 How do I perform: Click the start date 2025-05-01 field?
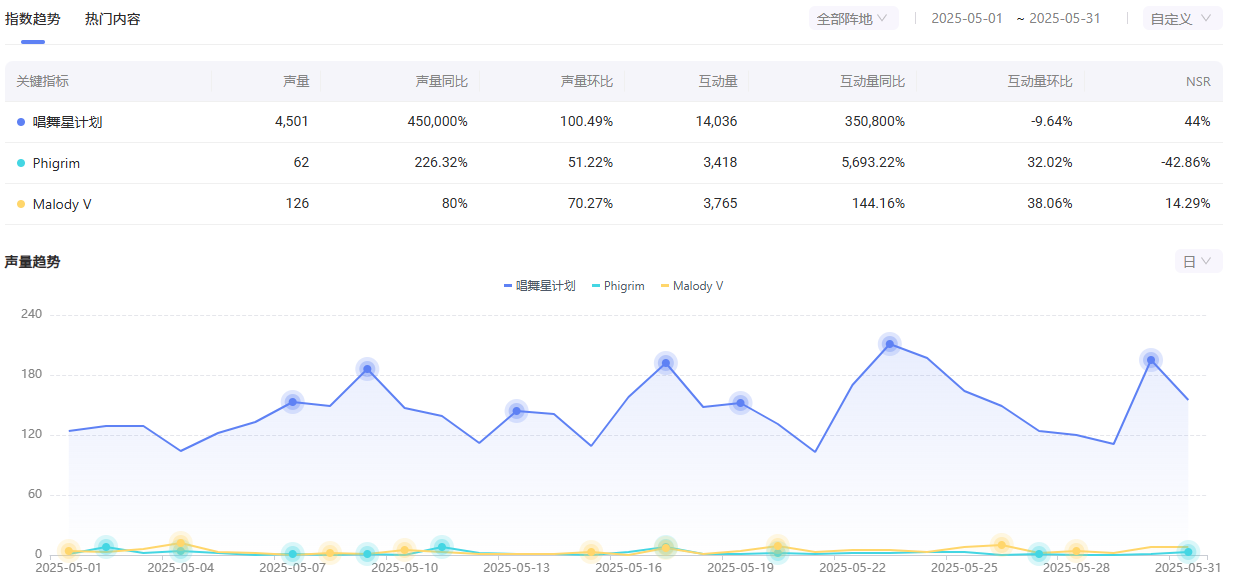(x=966, y=19)
